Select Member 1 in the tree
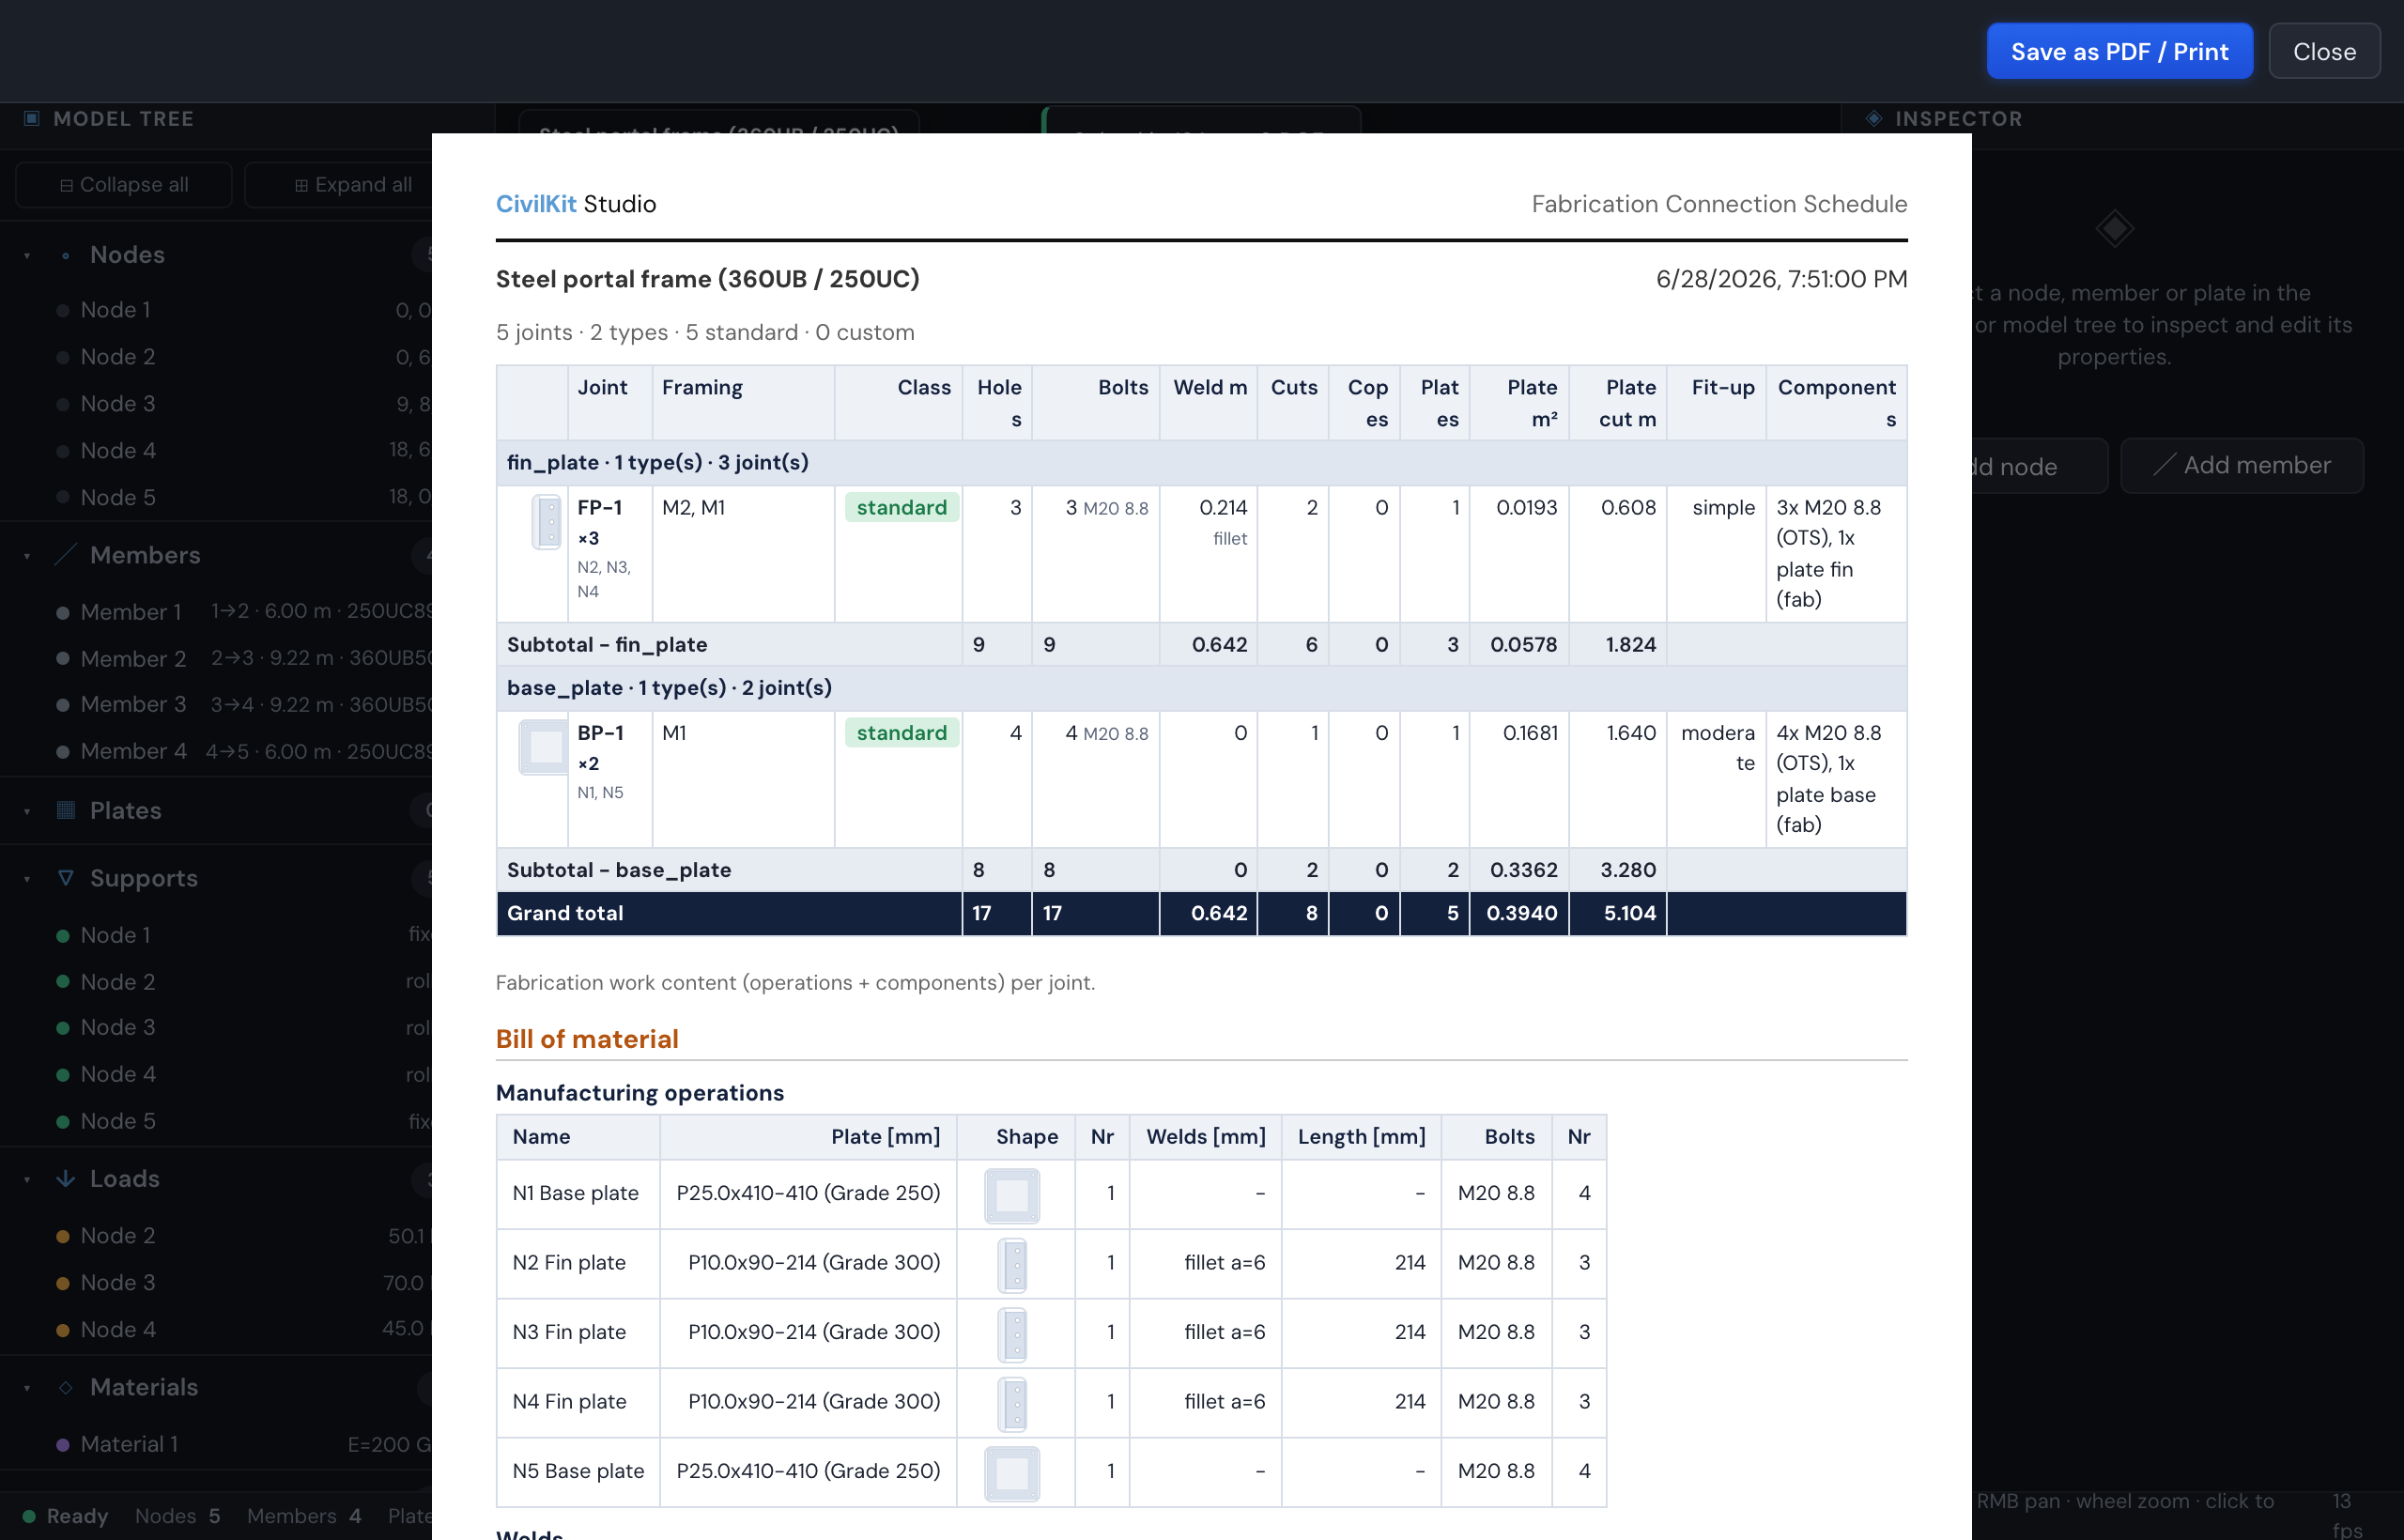The height and width of the screenshot is (1540, 2404). (216, 612)
